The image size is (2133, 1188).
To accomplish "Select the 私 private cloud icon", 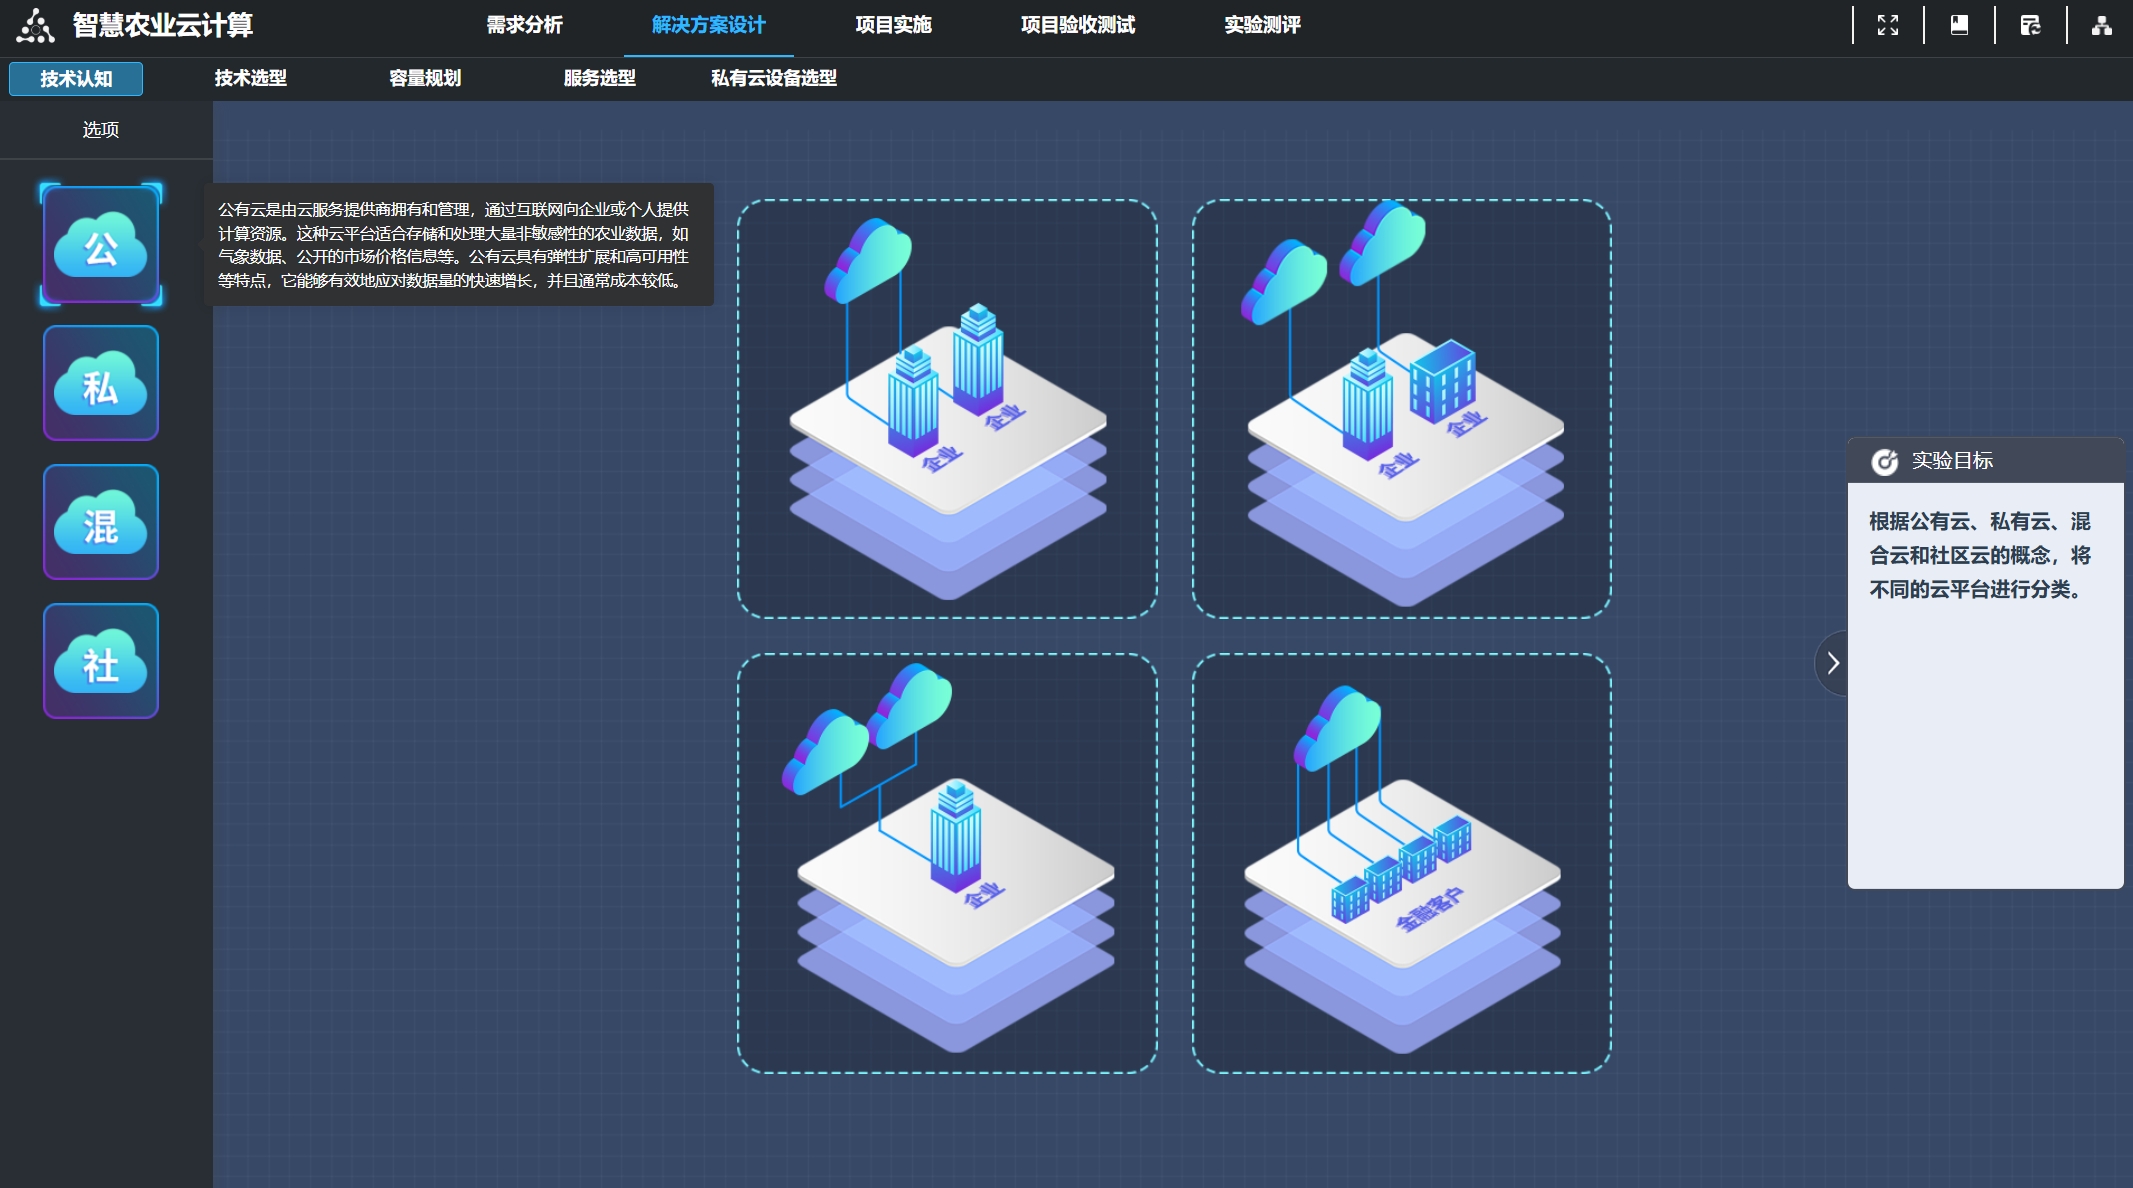I will (101, 383).
